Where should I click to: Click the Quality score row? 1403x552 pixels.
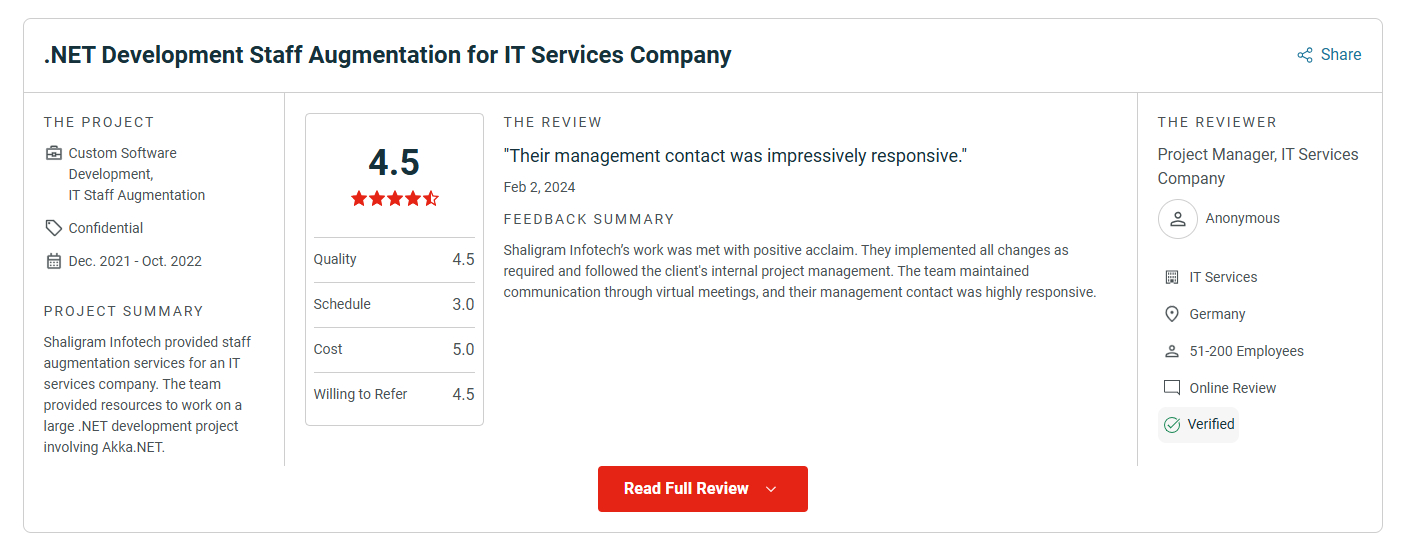[x=394, y=259]
